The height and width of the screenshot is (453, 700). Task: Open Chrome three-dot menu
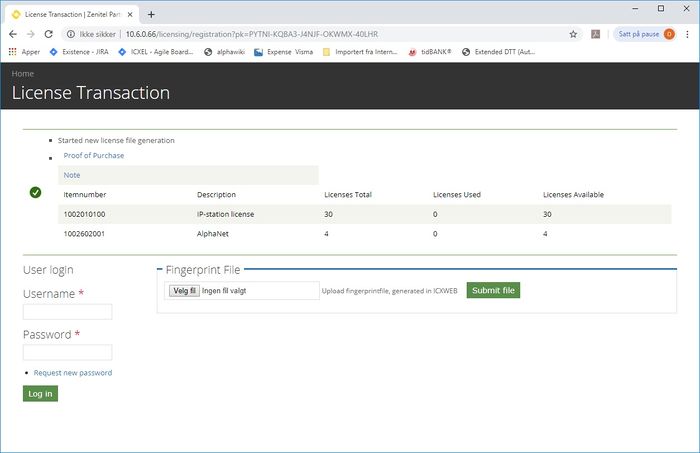(688, 33)
